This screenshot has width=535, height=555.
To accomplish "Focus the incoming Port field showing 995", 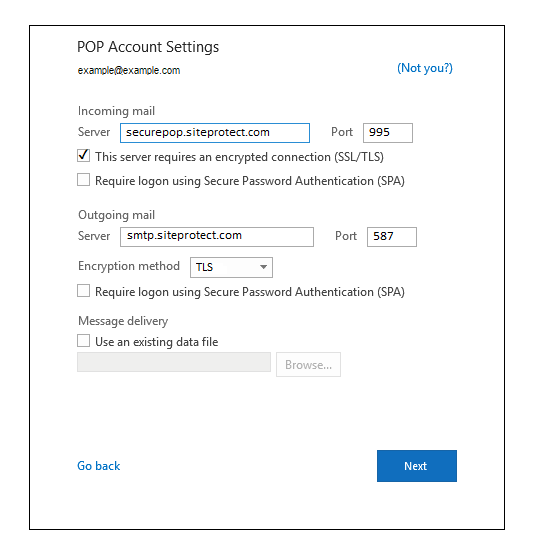I will tap(388, 133).
